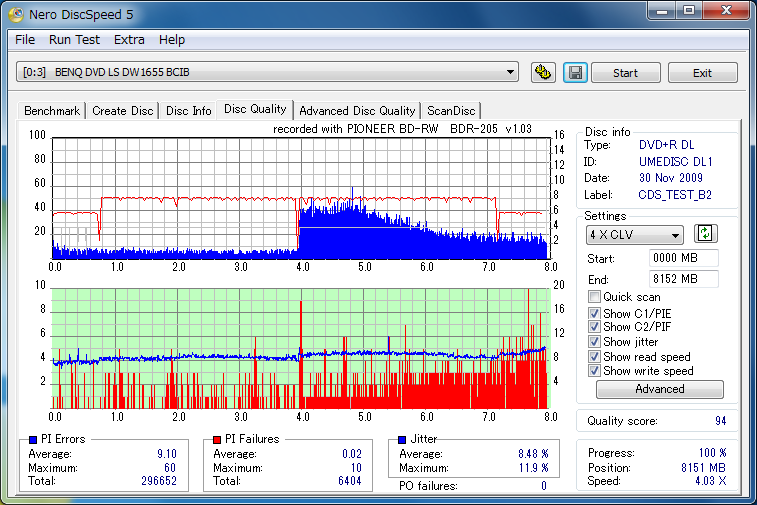
Task: Open the BENQ DVD drive selection dropdown
Action: coord(268,72)
